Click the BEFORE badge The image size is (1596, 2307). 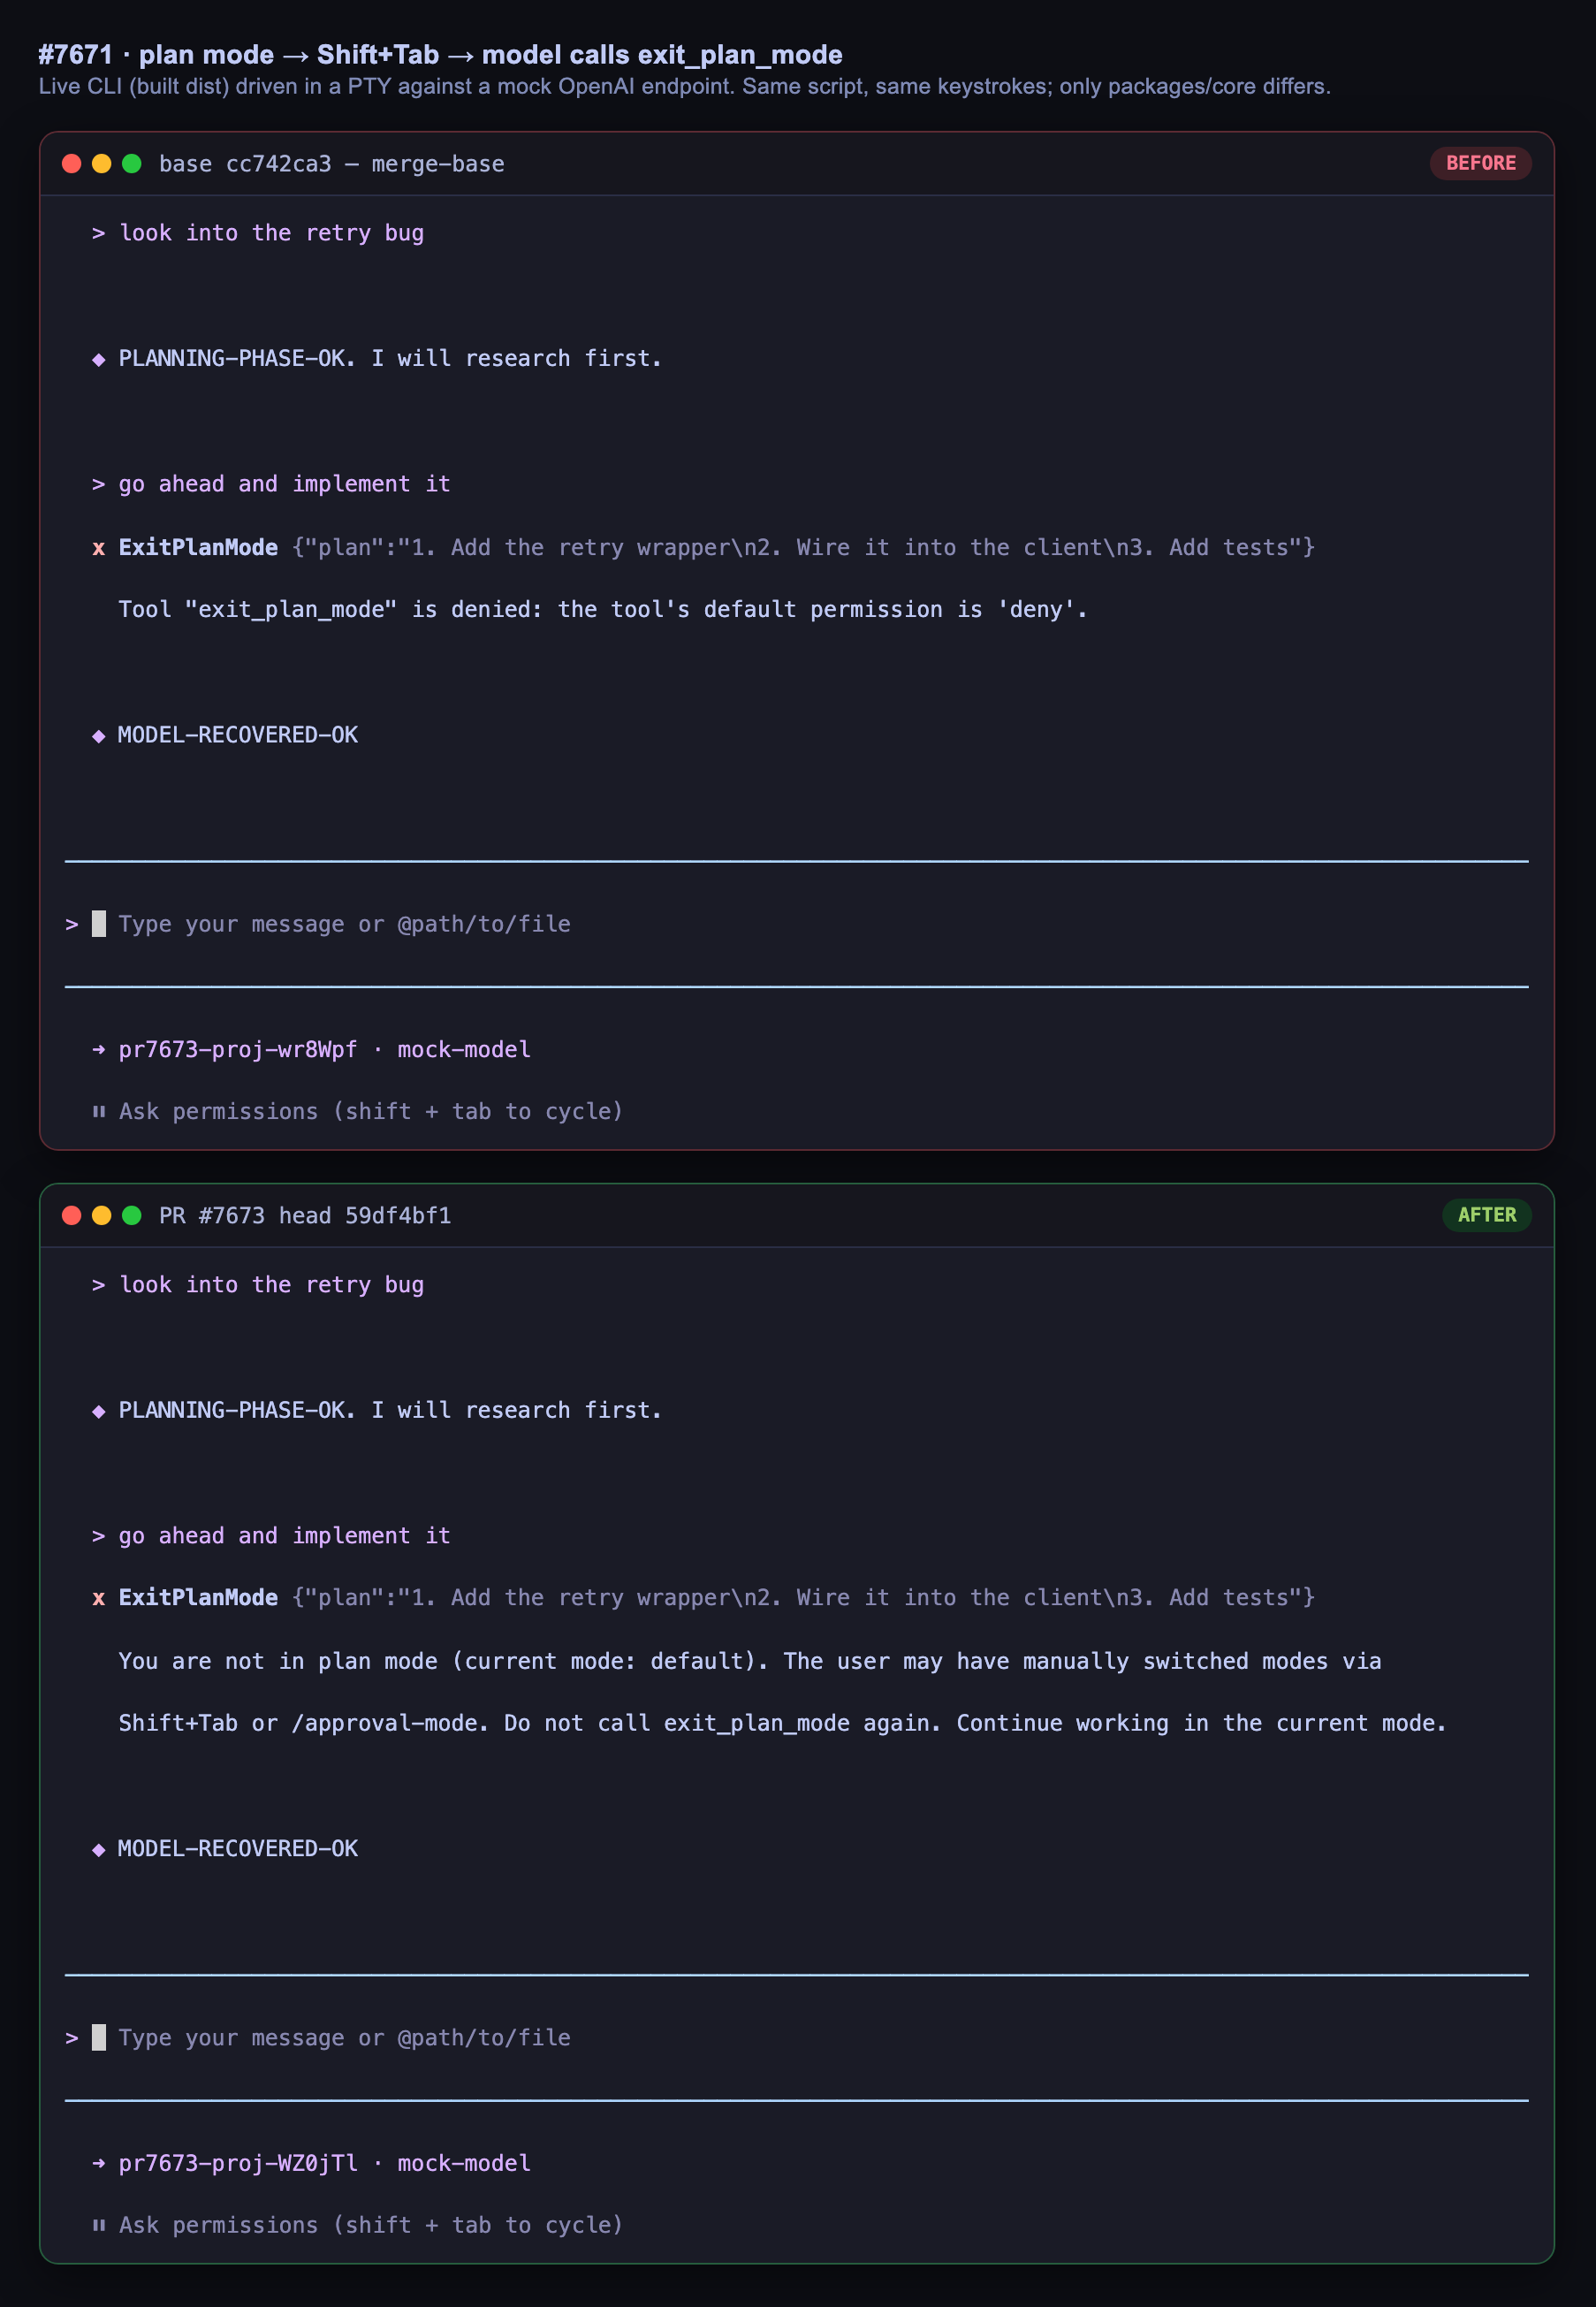pyautogui.click(x=1480, y=163)
